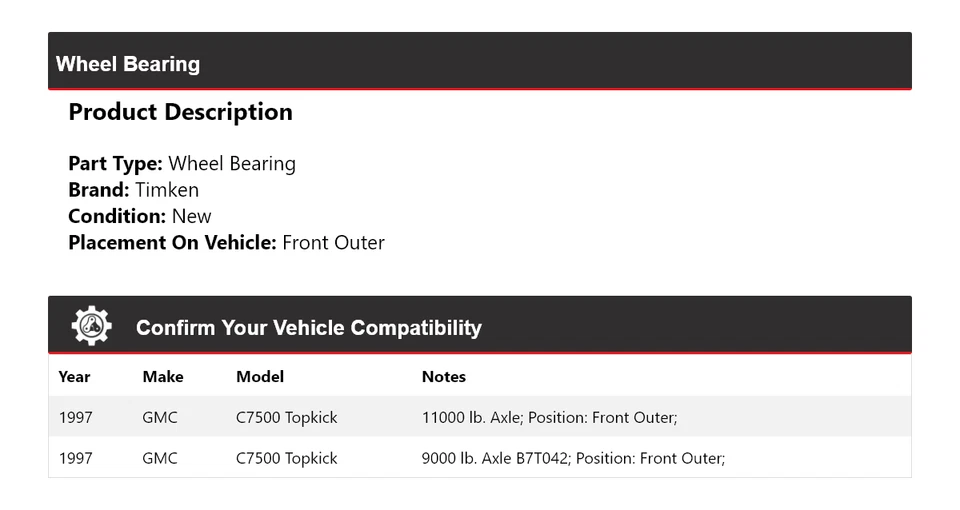Click the Notes column header
Viewport: 960px width, 510px height.
tap(444, 377)
